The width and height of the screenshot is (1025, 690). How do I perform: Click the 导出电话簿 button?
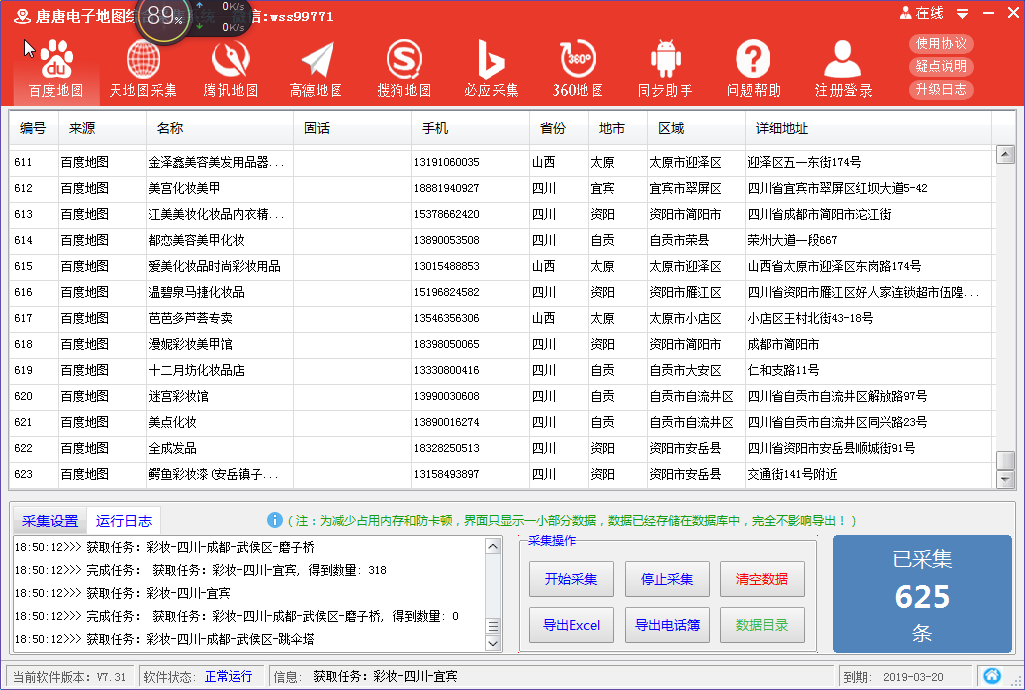667,625
